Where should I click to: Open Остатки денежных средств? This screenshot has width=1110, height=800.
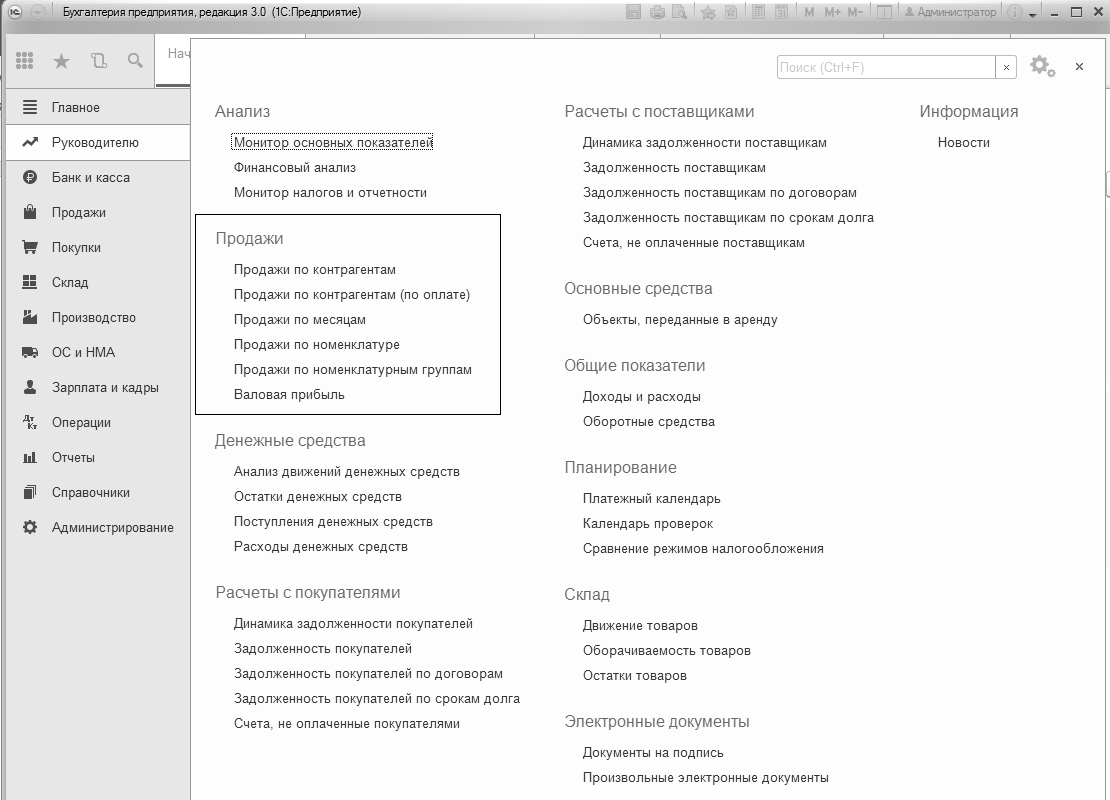pos(318,497)
